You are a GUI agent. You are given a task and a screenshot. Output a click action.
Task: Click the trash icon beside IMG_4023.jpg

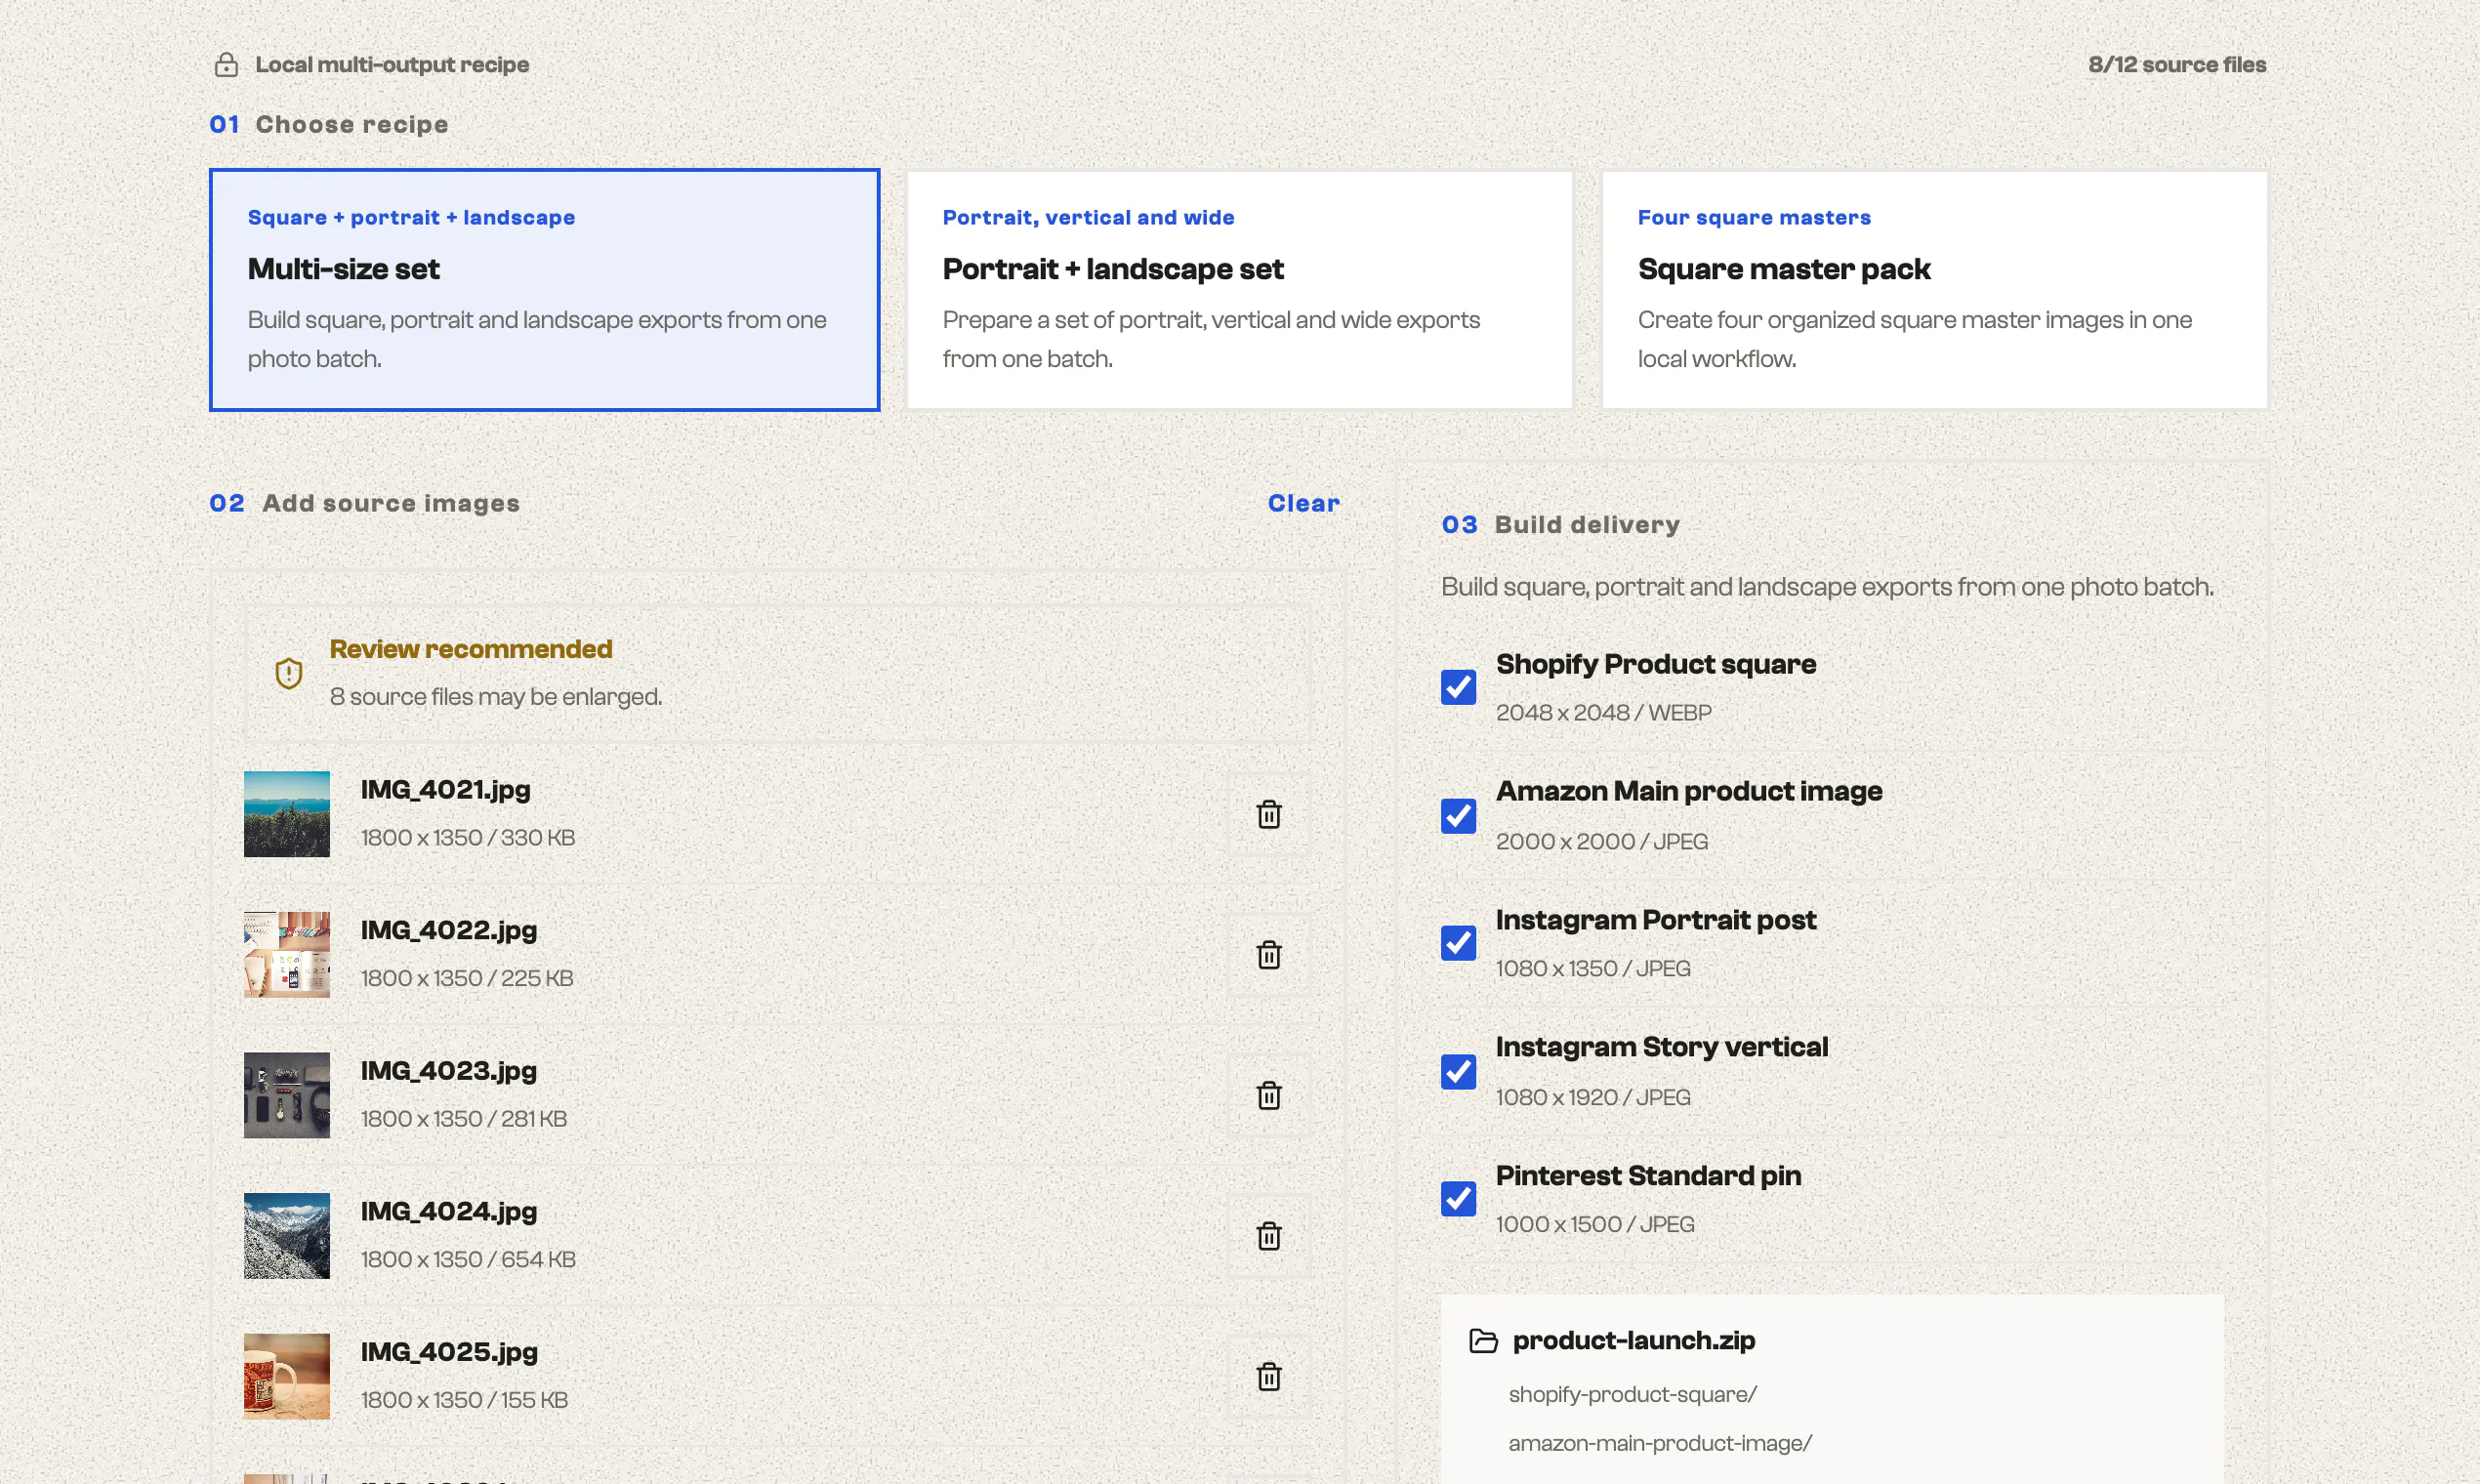click(x=1269, y=1095)
